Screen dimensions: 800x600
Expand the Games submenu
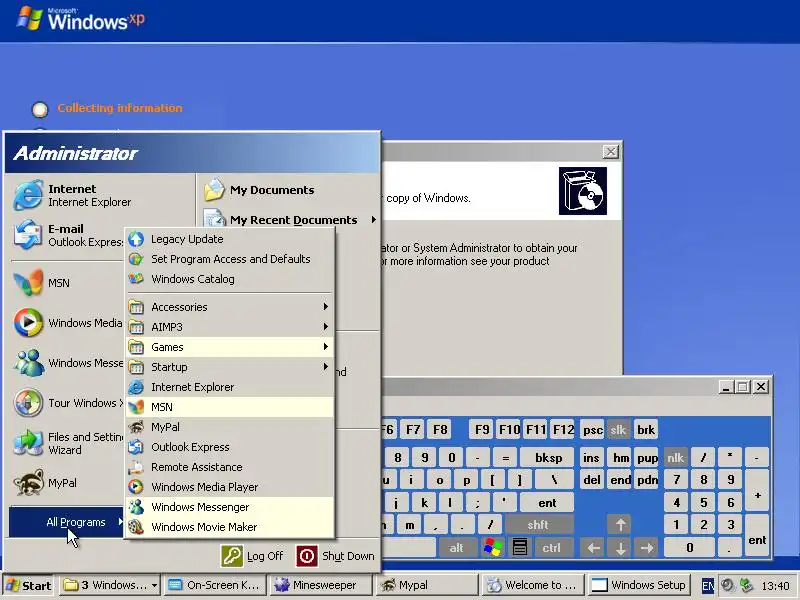[230, 347]
